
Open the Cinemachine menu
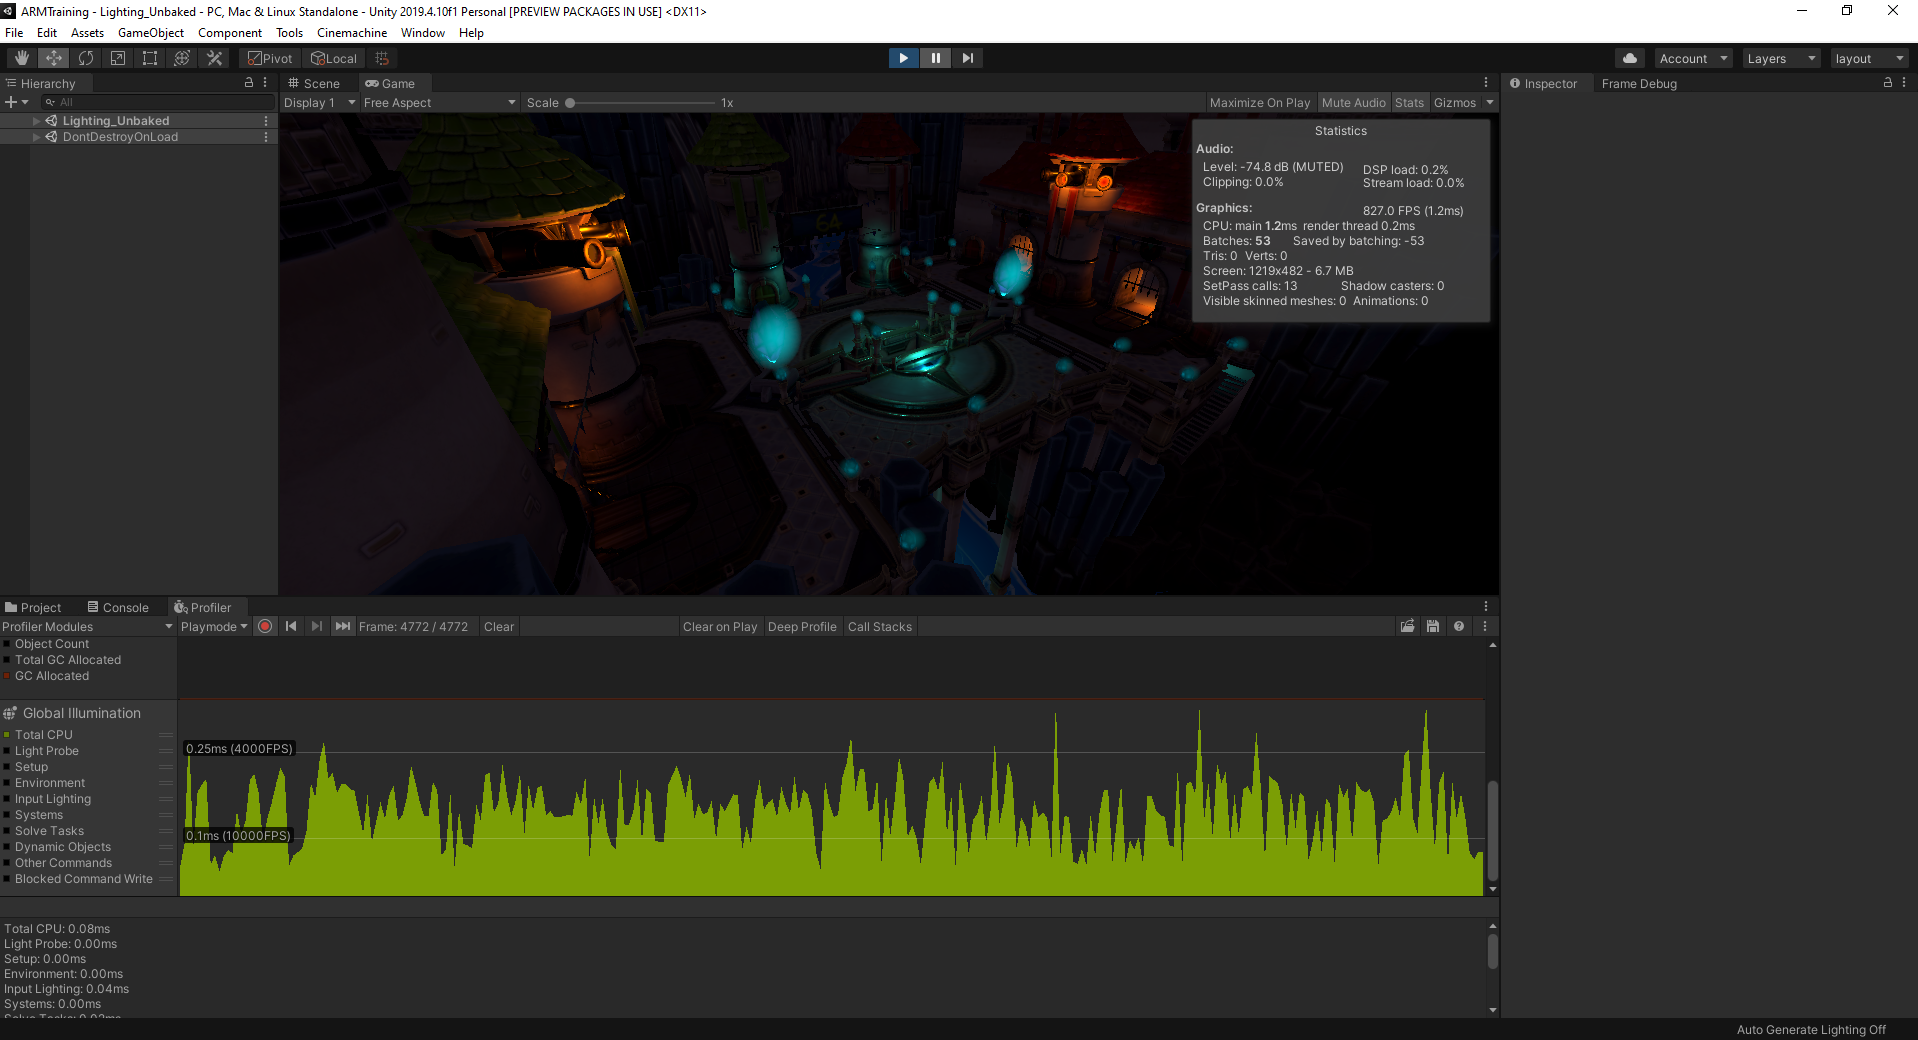coord(351,33)
